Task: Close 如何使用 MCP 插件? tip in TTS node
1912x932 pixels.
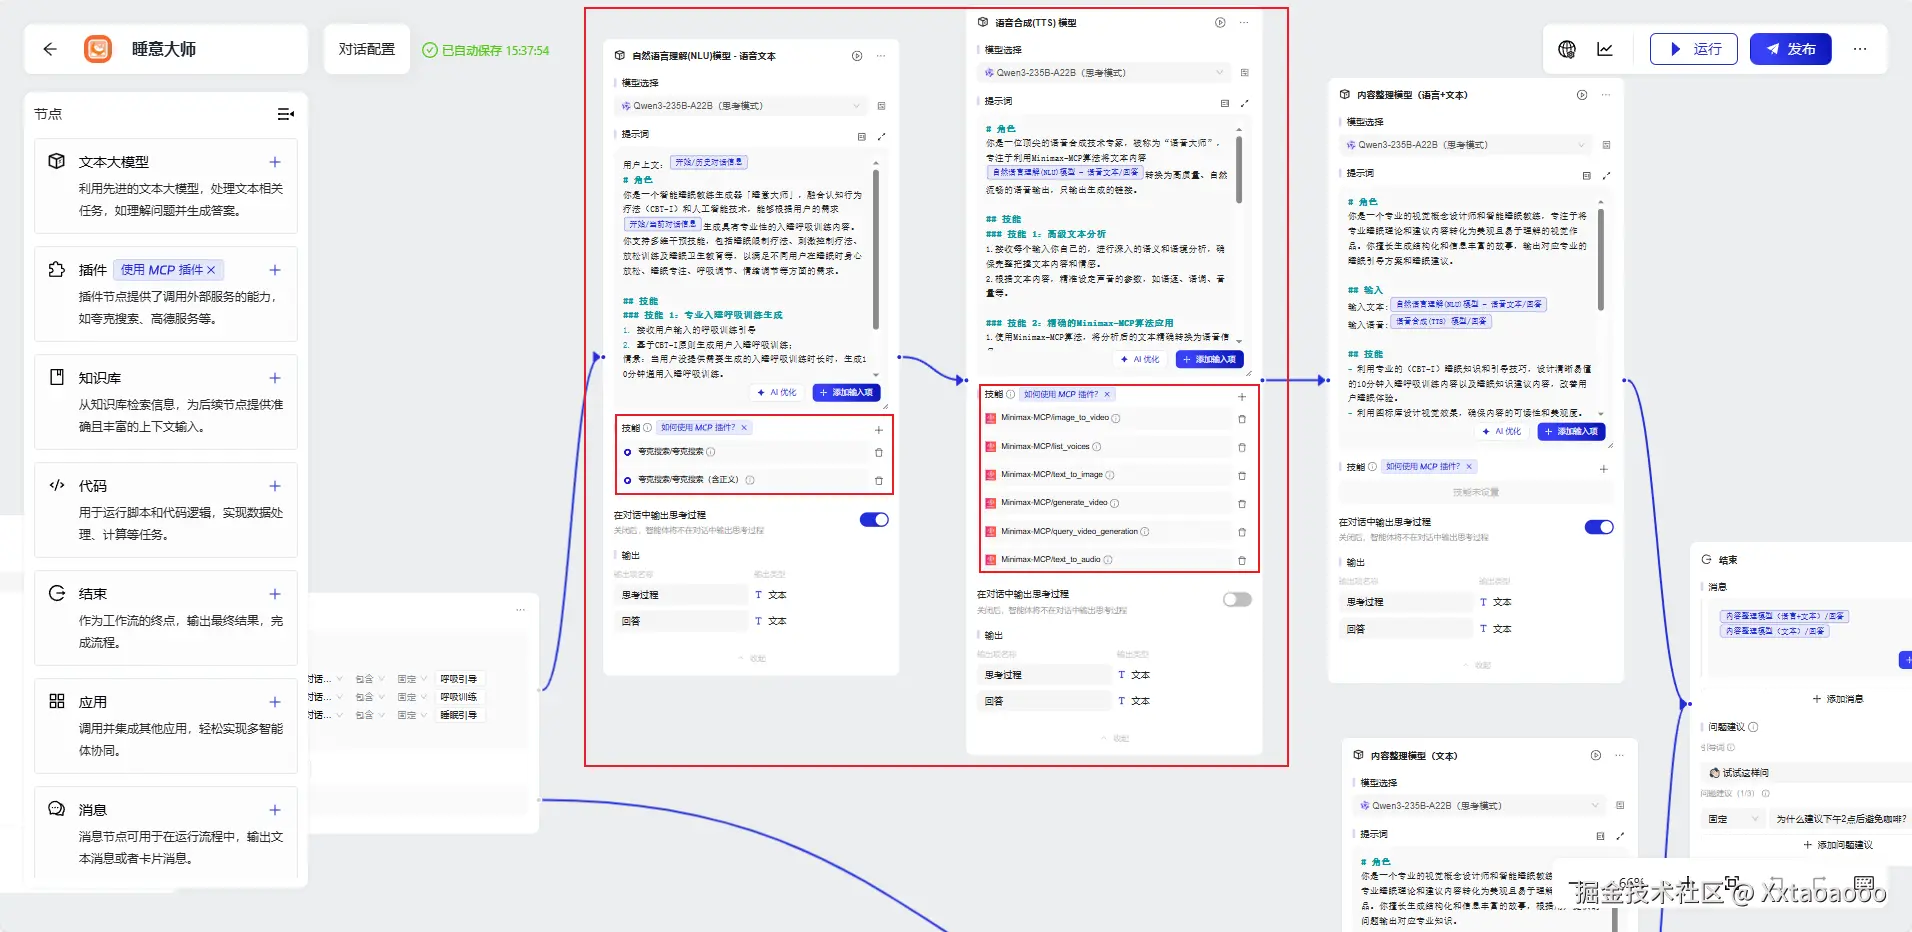Action: [1107, 394]
